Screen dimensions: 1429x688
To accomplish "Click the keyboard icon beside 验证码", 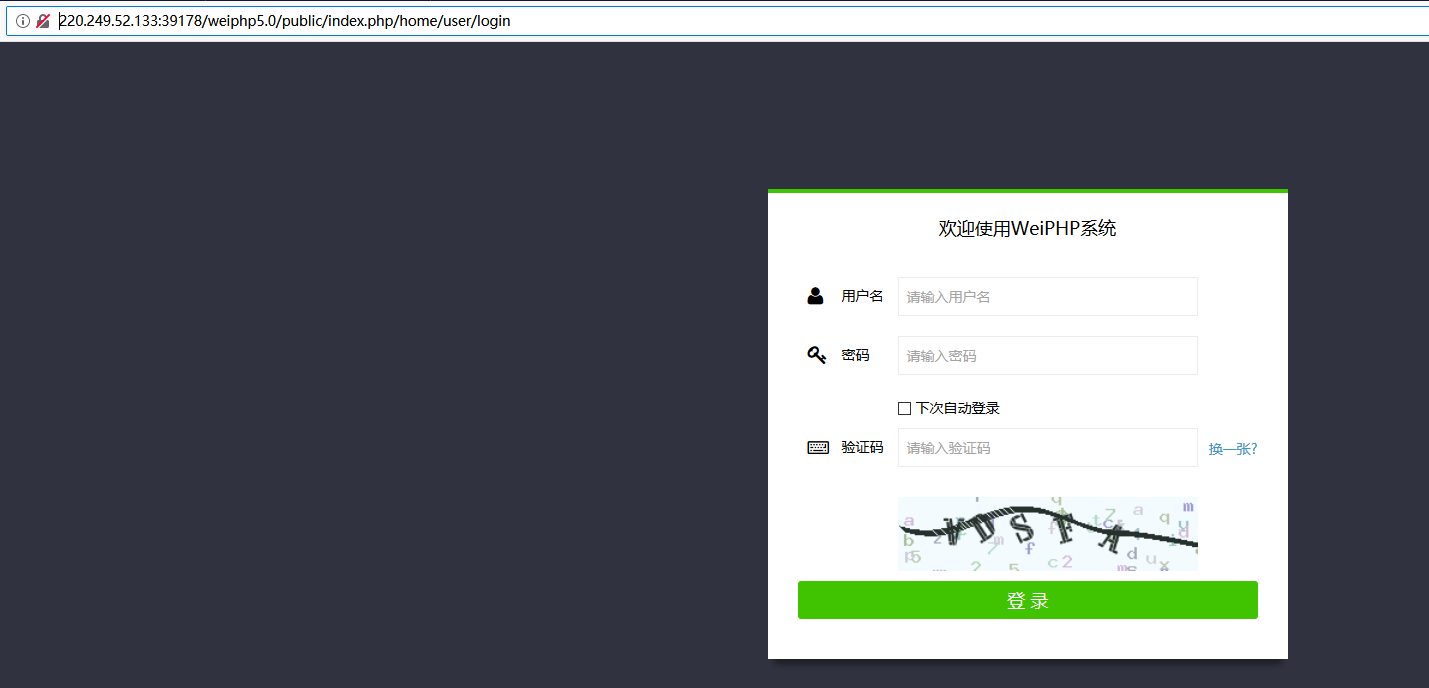I will coord(817,447).
